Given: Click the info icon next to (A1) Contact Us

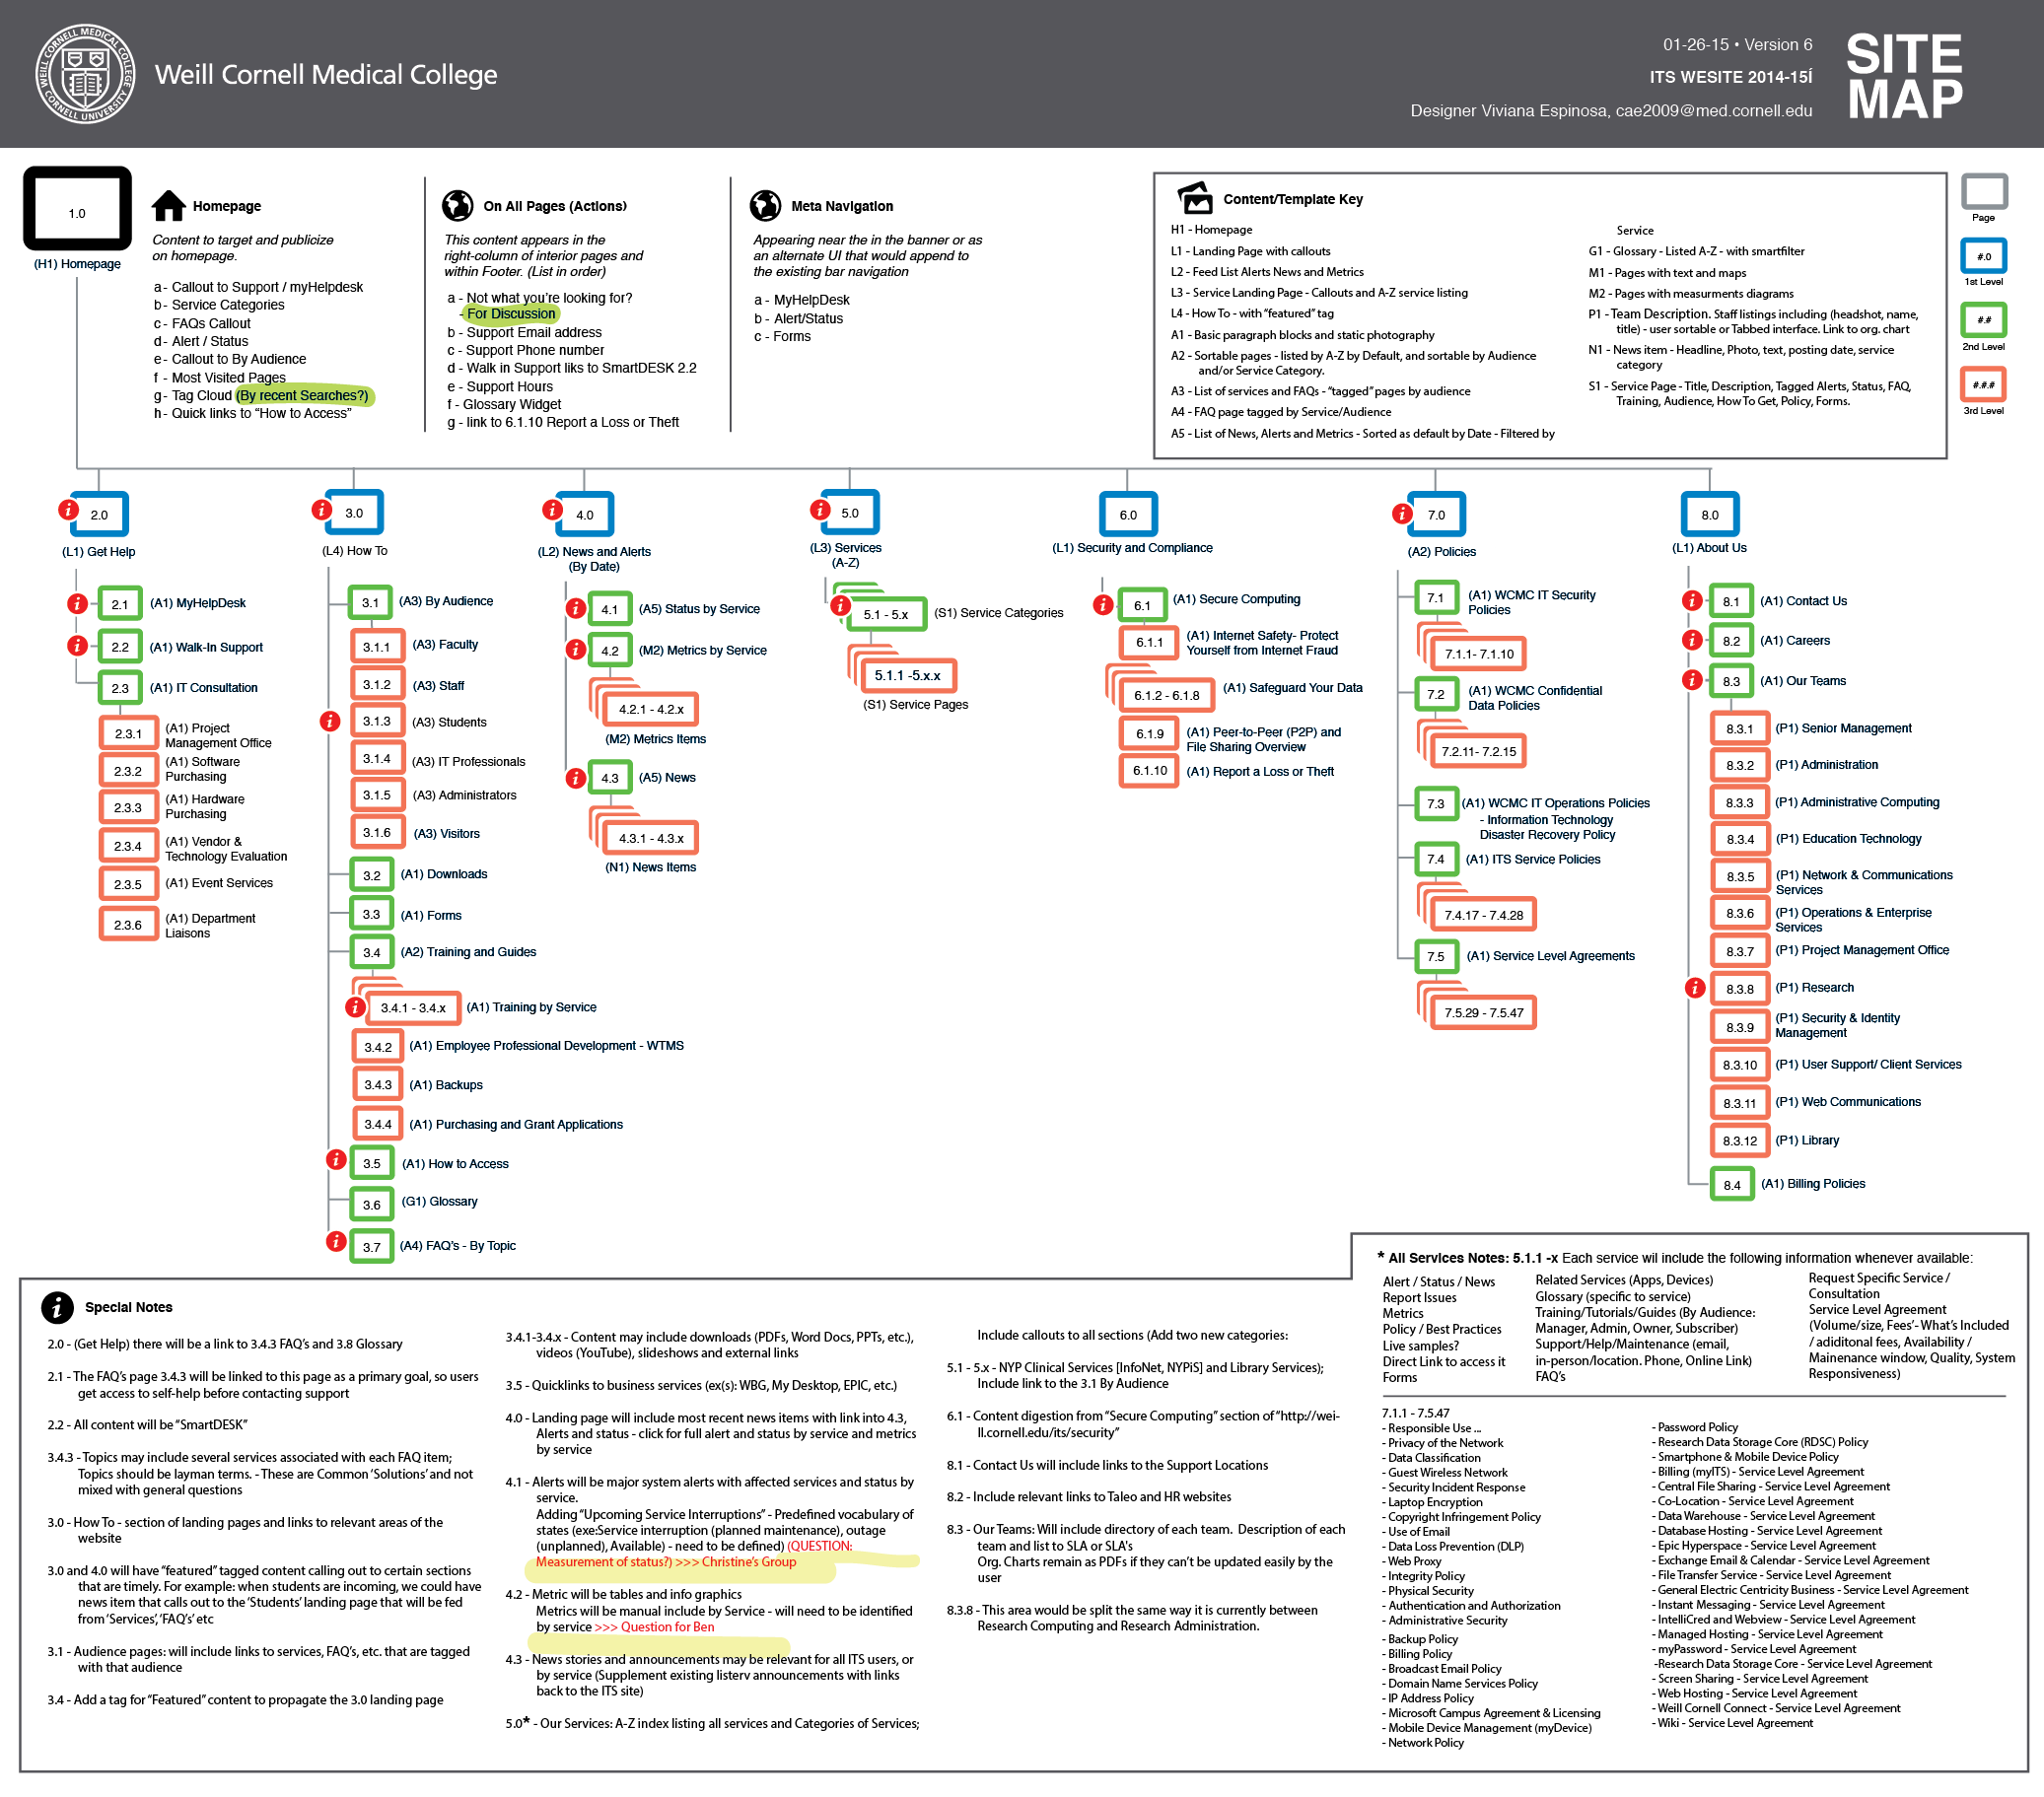Looking at the screenshot, I should pyautogui.click(x=1693, y=600).
